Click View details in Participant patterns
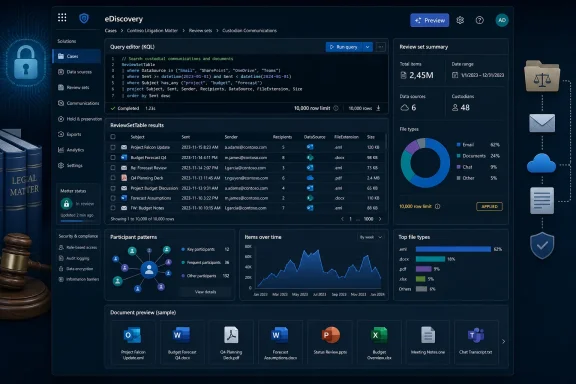576x384 pixels. point(205,292)
